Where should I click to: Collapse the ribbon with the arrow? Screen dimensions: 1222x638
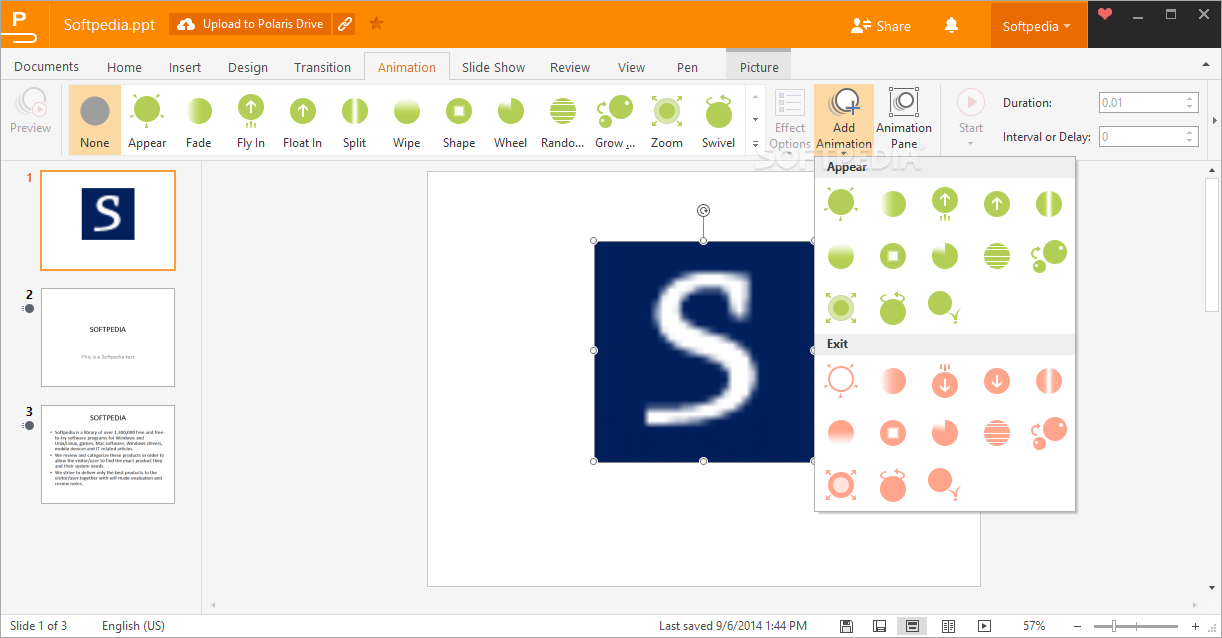1205,65
